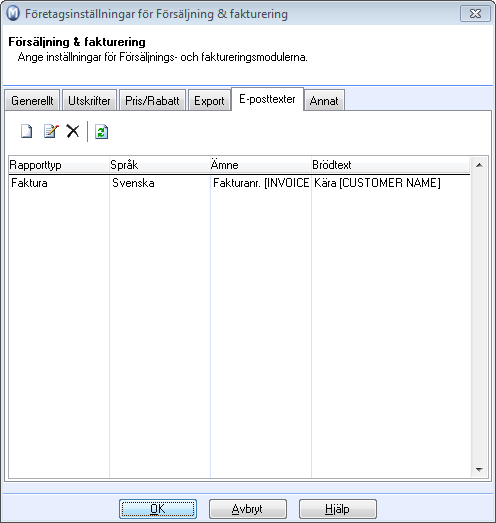Go to the Export tab
Image resolution: width=496 pixels, height=523 pixels.
coord(209,100)
